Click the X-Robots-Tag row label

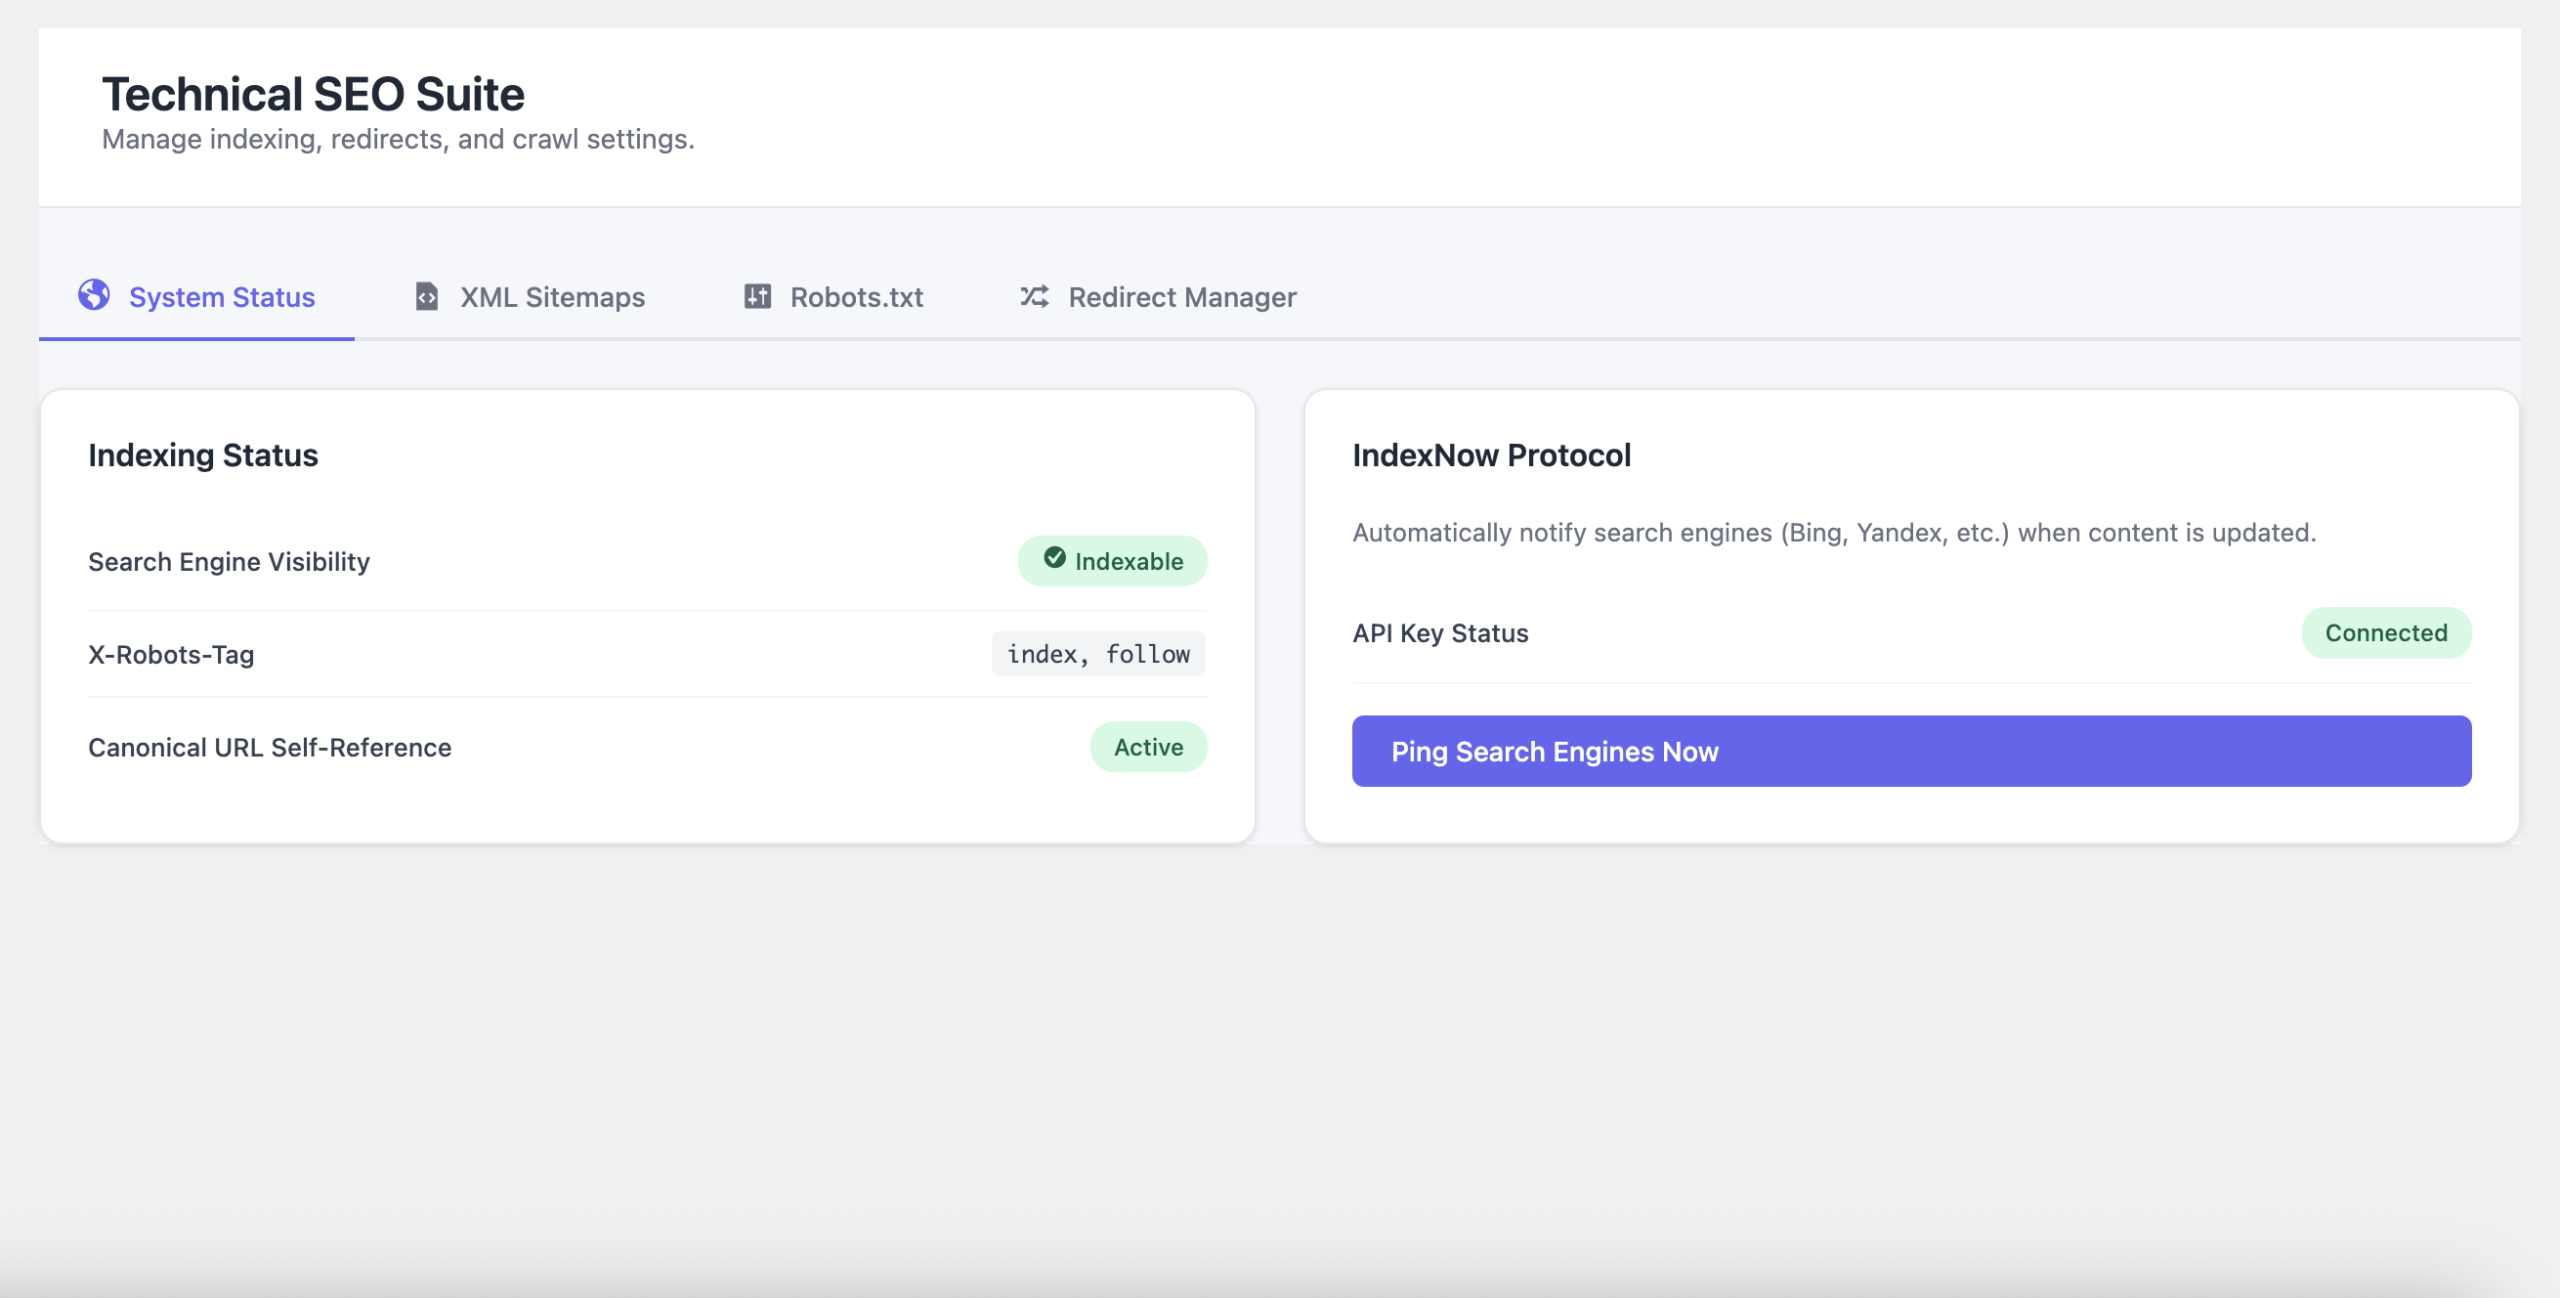coord(171,655)
